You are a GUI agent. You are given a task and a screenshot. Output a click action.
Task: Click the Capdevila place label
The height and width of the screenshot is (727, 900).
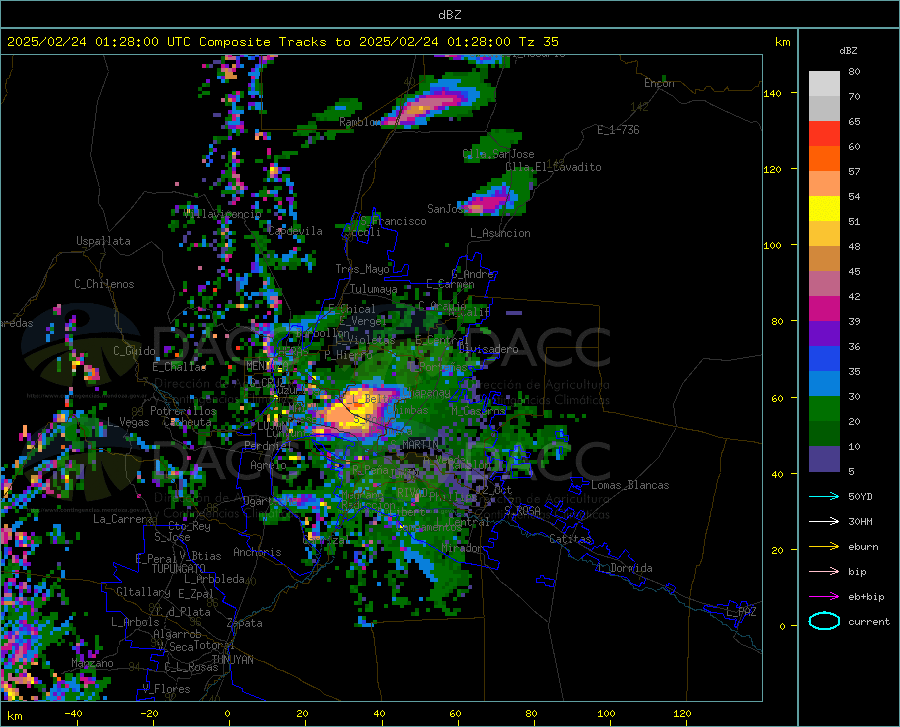295,231
